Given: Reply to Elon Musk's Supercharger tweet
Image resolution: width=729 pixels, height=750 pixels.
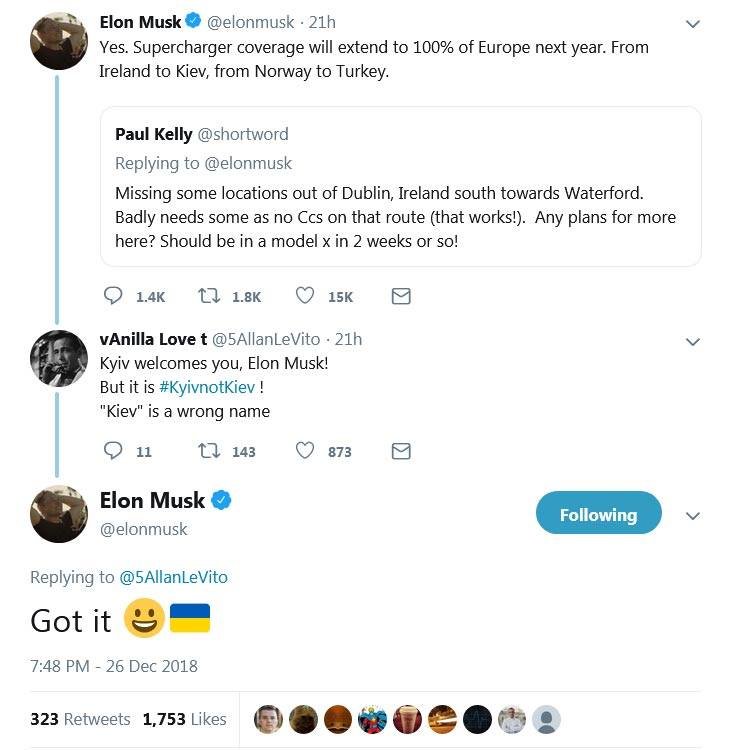Looking at the screenshot, I should click(x=114, y=296).
